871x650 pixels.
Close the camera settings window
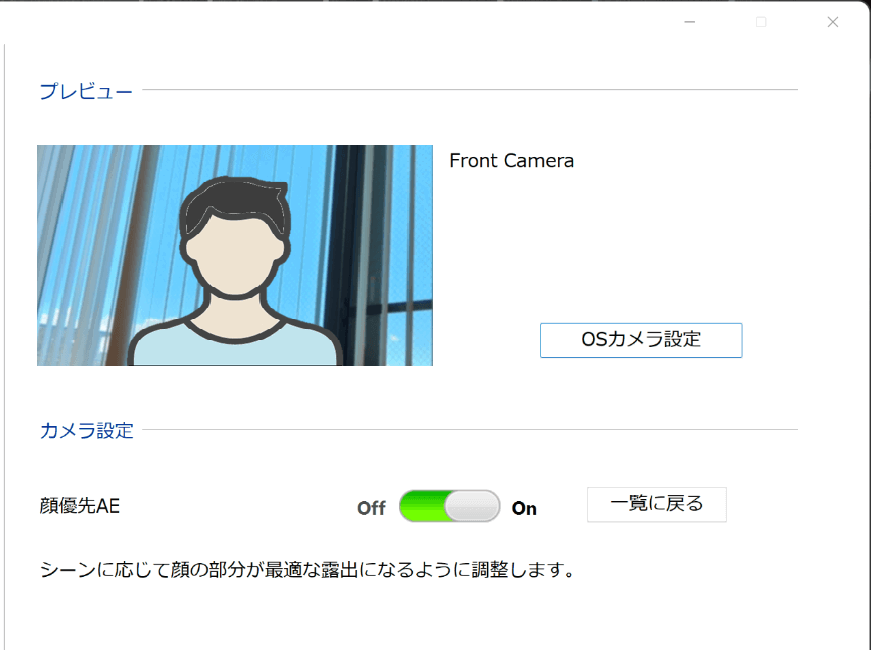833,22
